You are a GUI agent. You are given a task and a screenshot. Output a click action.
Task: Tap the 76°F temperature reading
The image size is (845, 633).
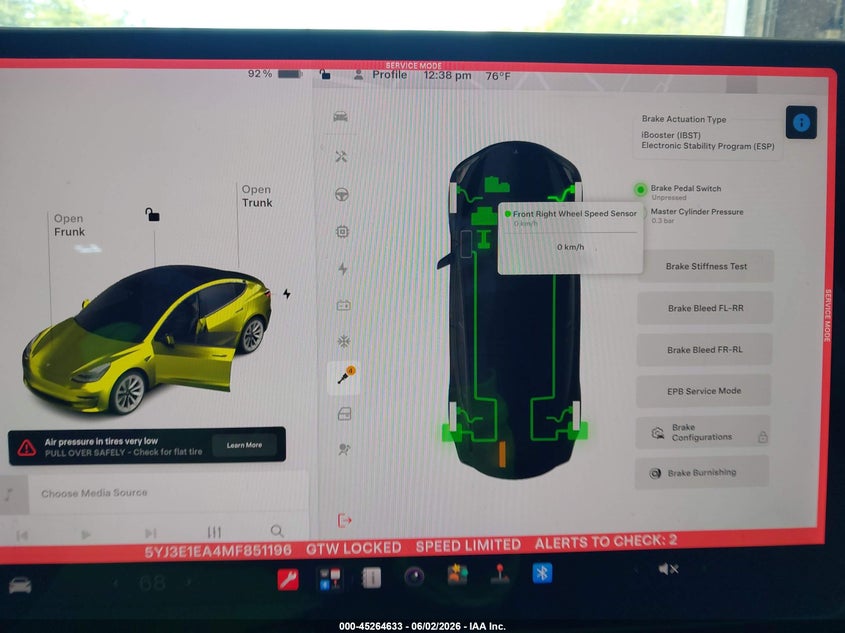click(497, 76)
